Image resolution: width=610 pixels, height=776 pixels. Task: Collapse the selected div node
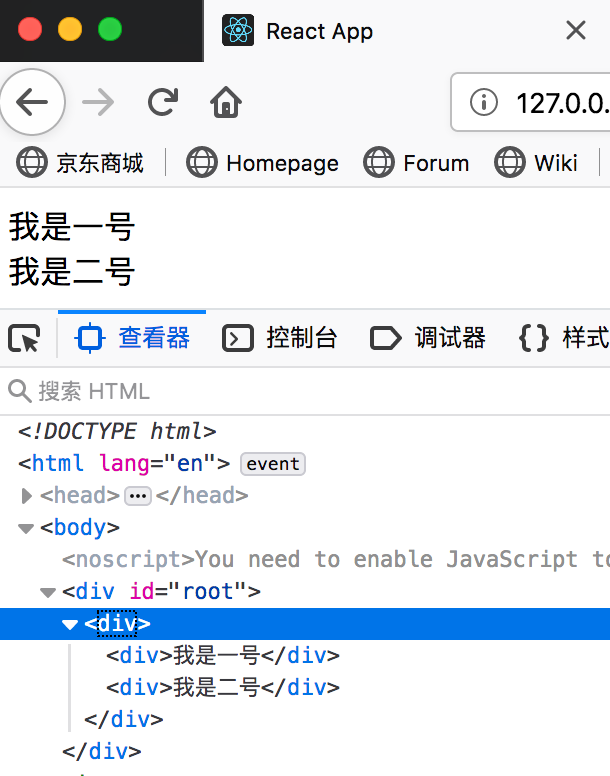pyautogui.click(x=70, y=625)
